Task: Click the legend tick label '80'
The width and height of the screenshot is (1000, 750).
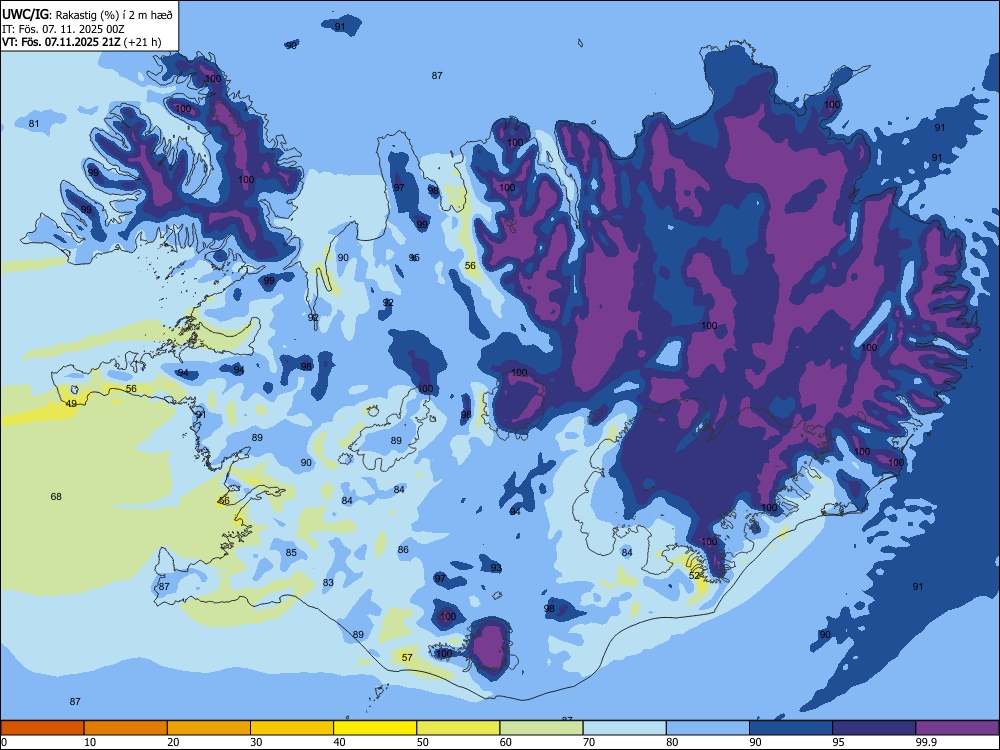Action: point(672,742)
